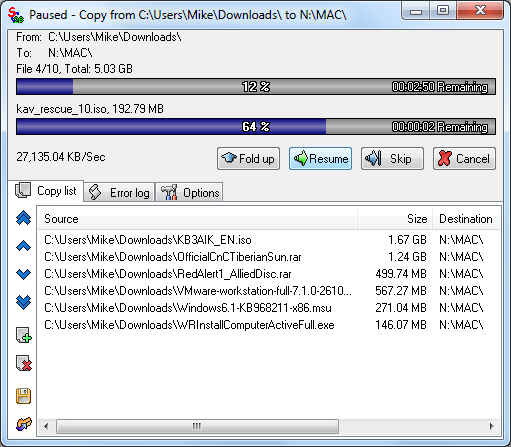Click the 567.27 MB size cell

click(x=401, y=291)
